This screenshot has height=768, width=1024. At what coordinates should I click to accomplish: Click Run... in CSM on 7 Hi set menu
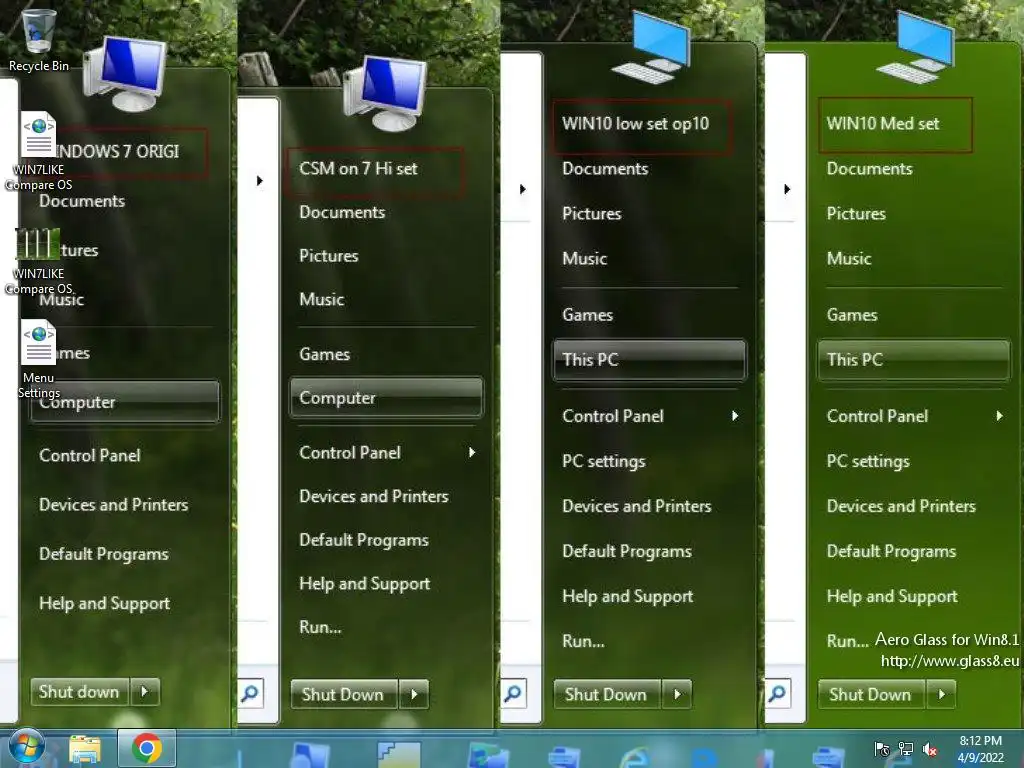coord(320,627)
